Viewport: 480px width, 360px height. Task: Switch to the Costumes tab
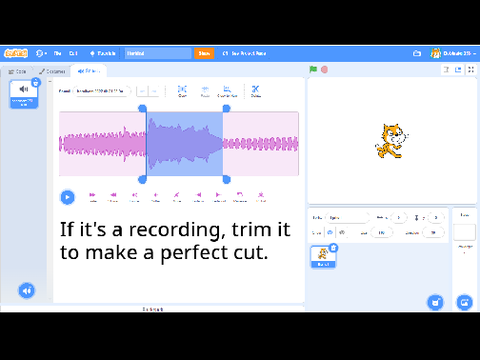point(52,71)
